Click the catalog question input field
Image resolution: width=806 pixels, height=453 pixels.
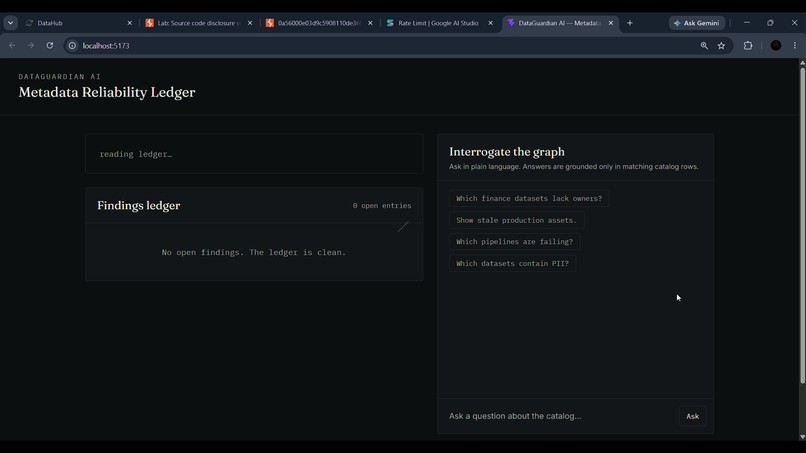(560, 416)
